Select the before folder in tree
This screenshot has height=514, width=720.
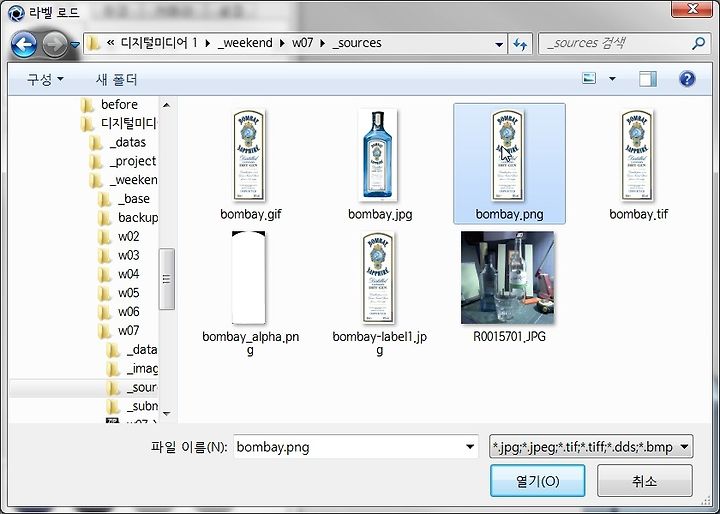(x=109, y=105)
